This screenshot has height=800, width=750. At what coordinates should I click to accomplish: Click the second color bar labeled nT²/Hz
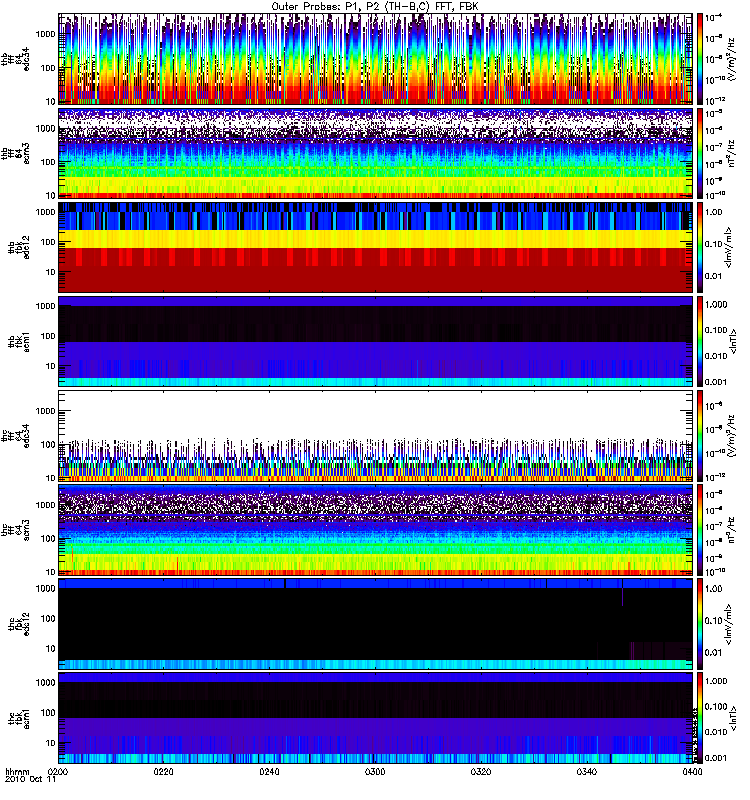(699, 153)
